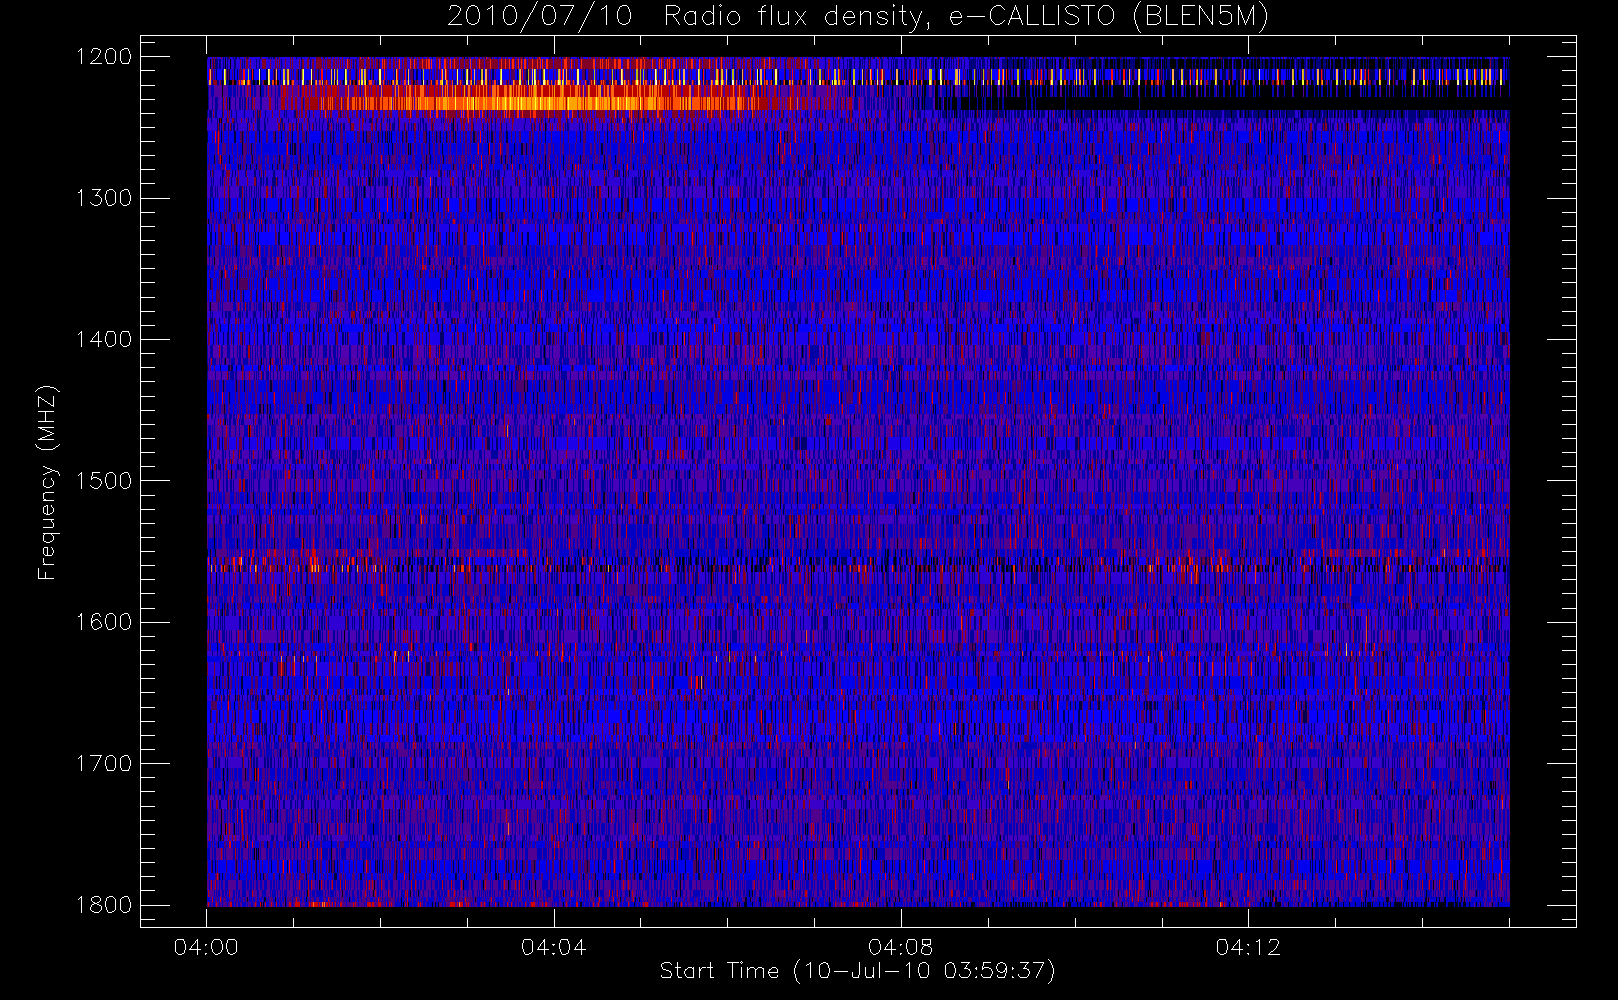Click the 04:04 time tick label
The height and width of the screenshot is (1000, 1618).
tap(553, 947)
